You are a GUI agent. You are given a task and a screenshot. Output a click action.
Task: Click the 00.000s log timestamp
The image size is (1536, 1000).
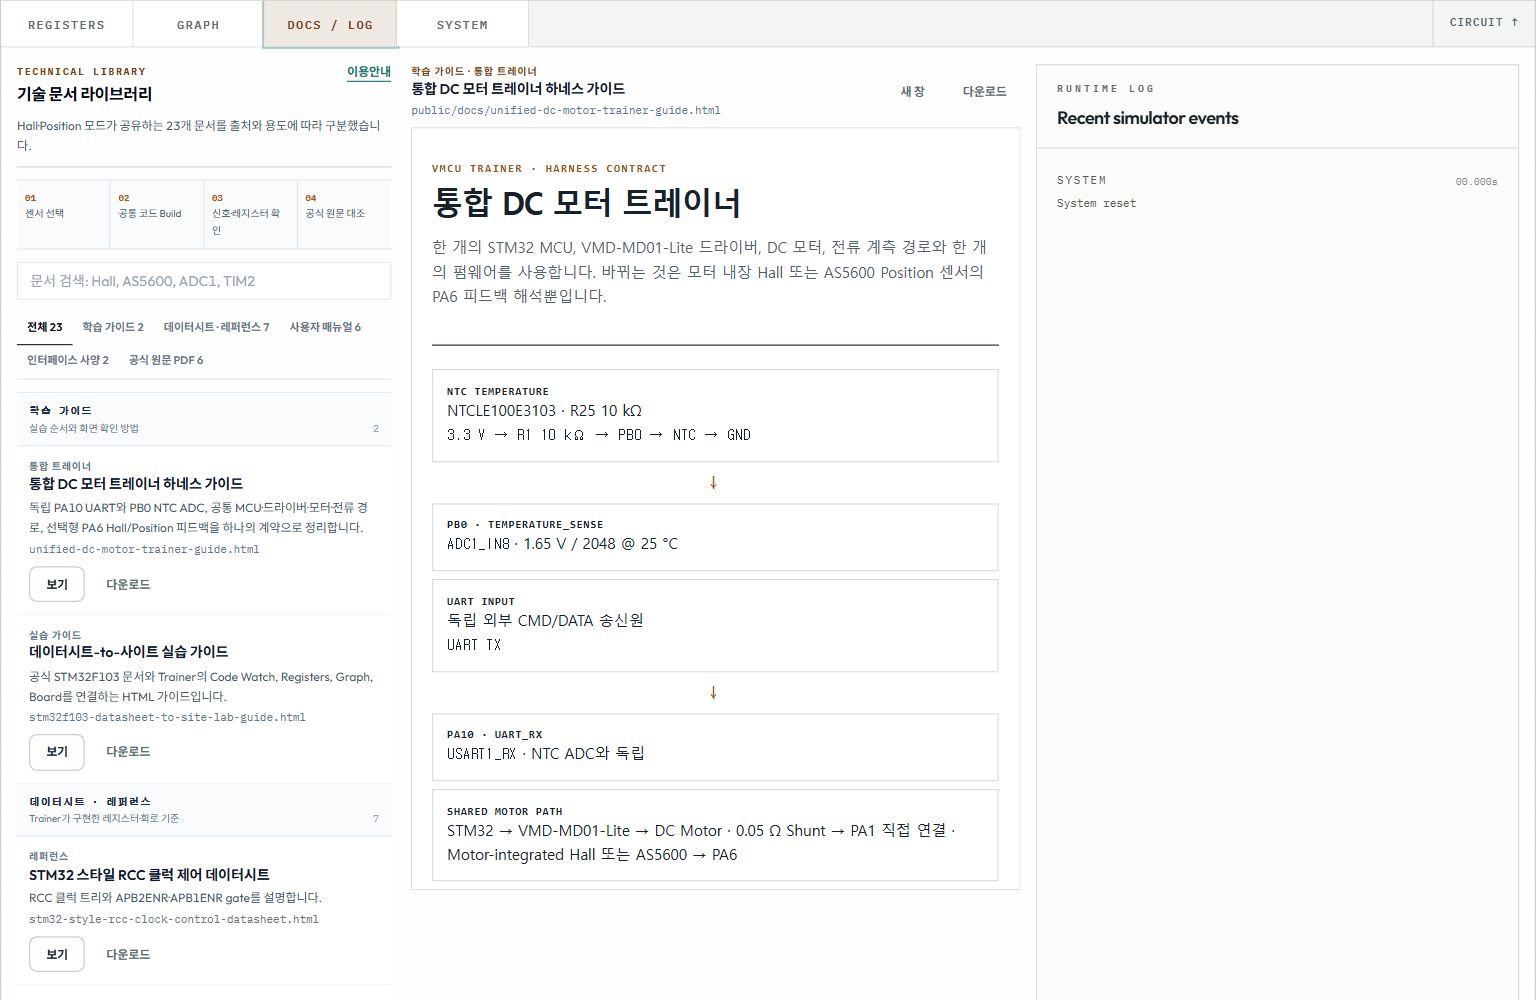(x=1477, y=182)
